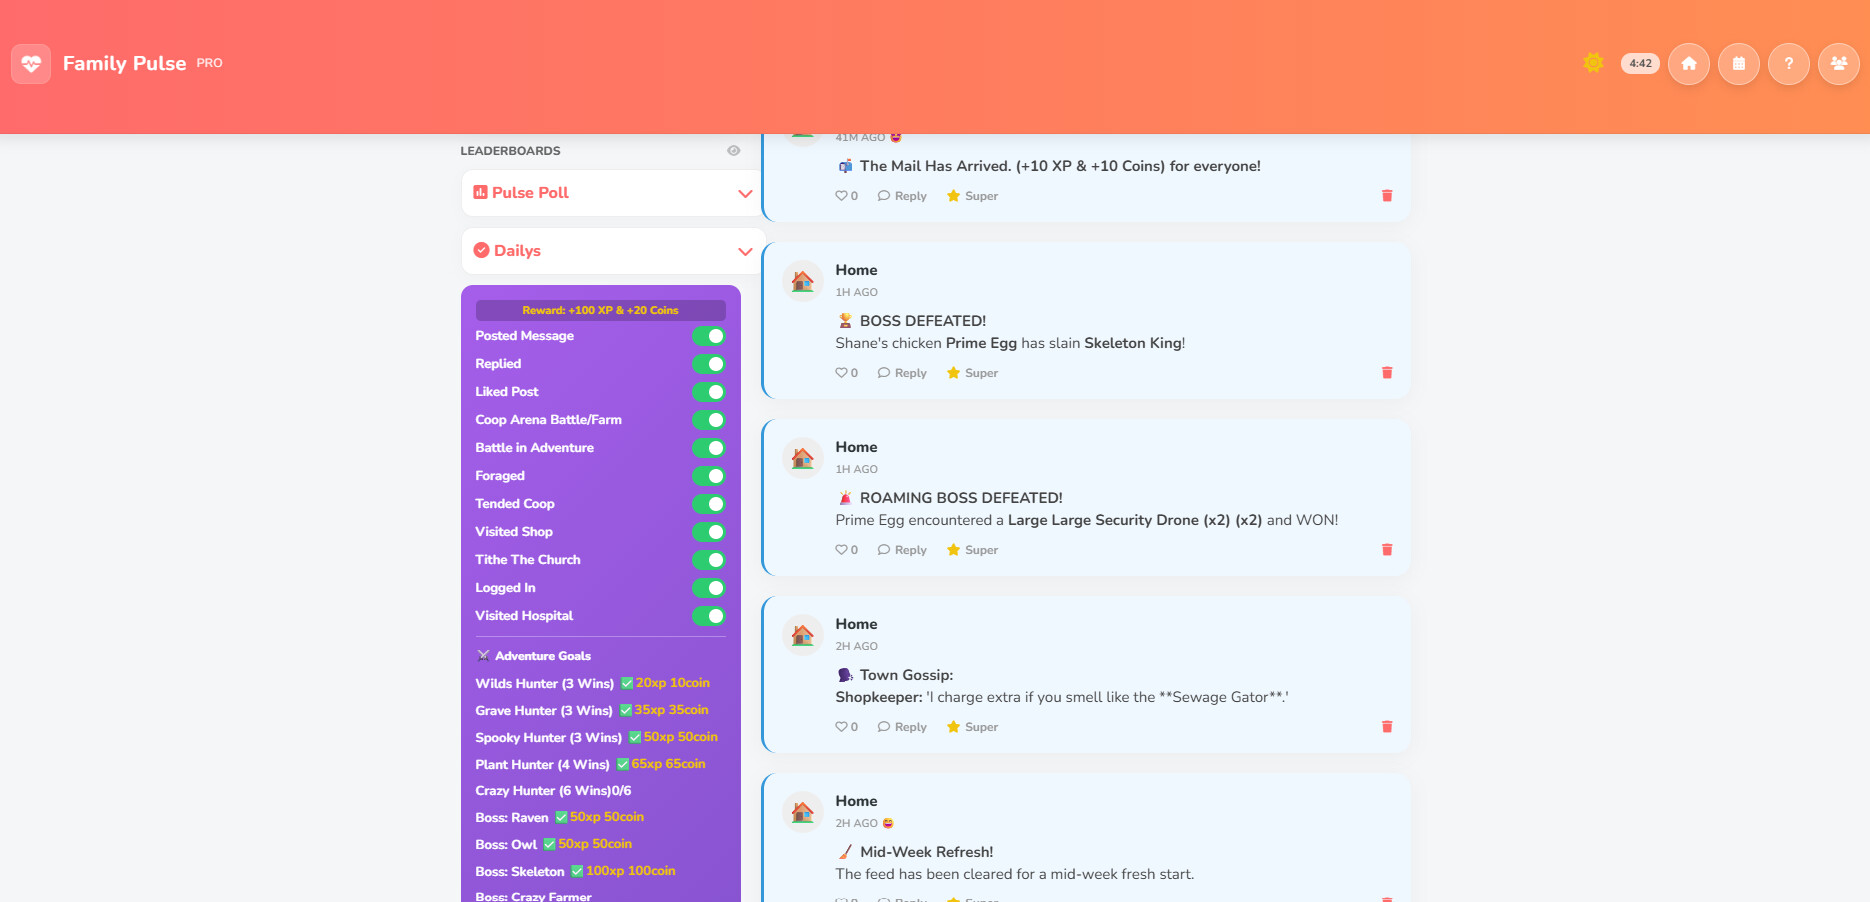Super-star the BOSS DEFEATED post

972,373
